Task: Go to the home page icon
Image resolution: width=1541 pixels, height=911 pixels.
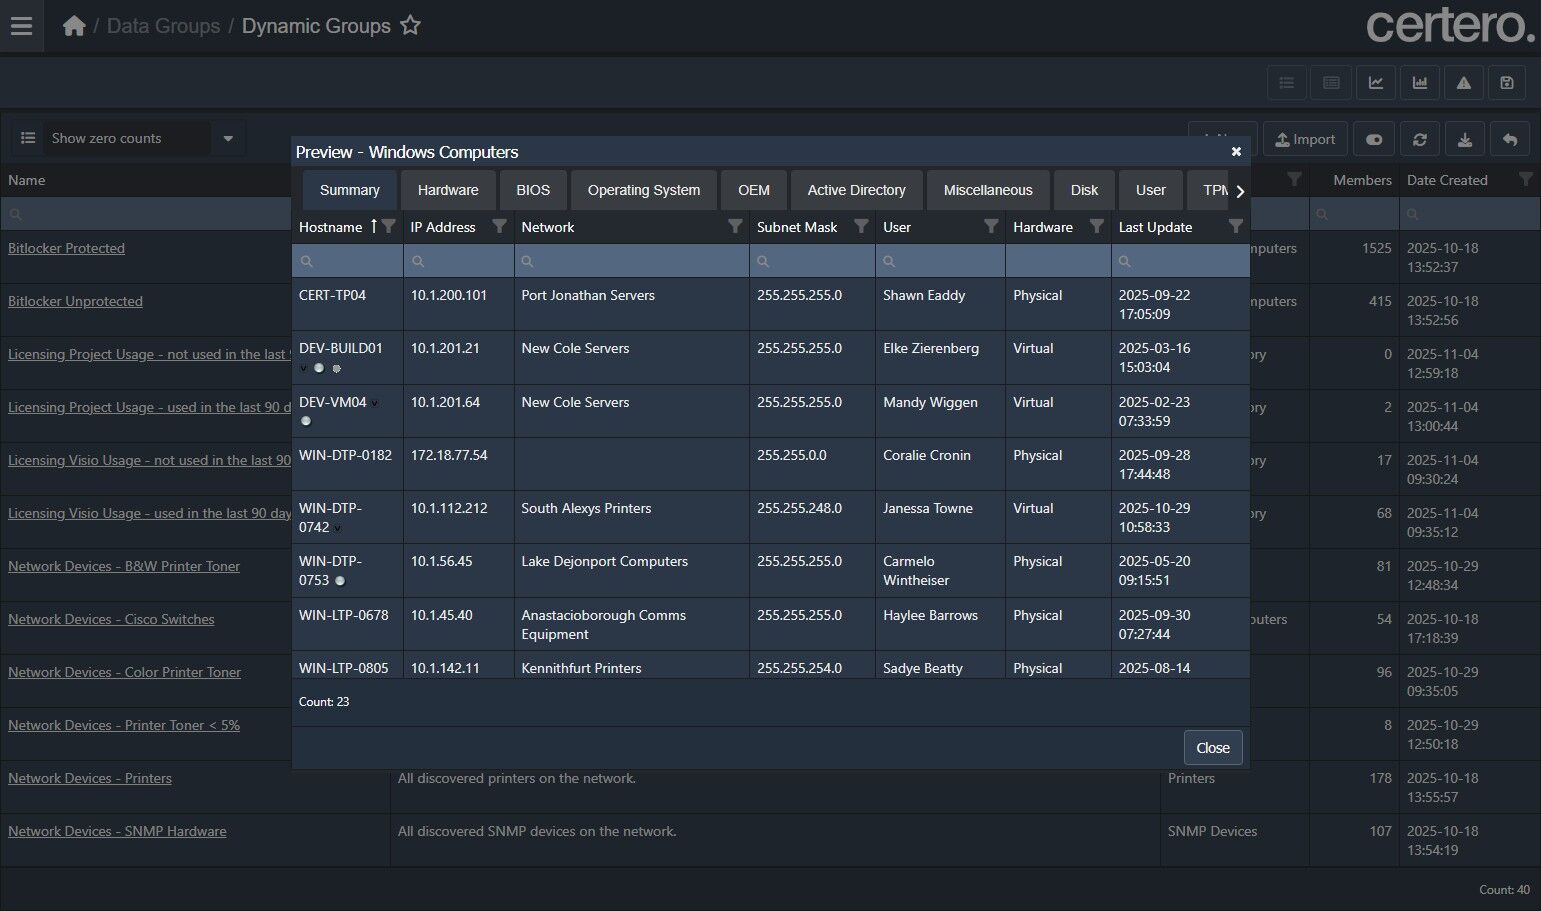Action: click(x=74, y=26)
